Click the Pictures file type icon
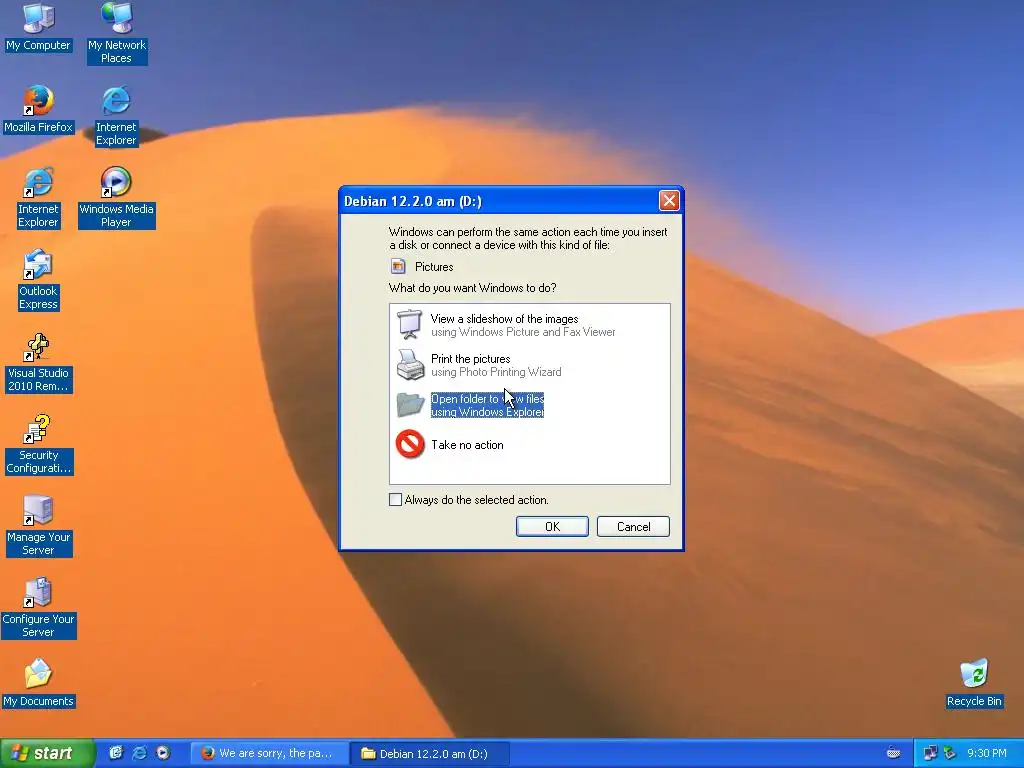 pyautogui.click(x=398, y=266)
